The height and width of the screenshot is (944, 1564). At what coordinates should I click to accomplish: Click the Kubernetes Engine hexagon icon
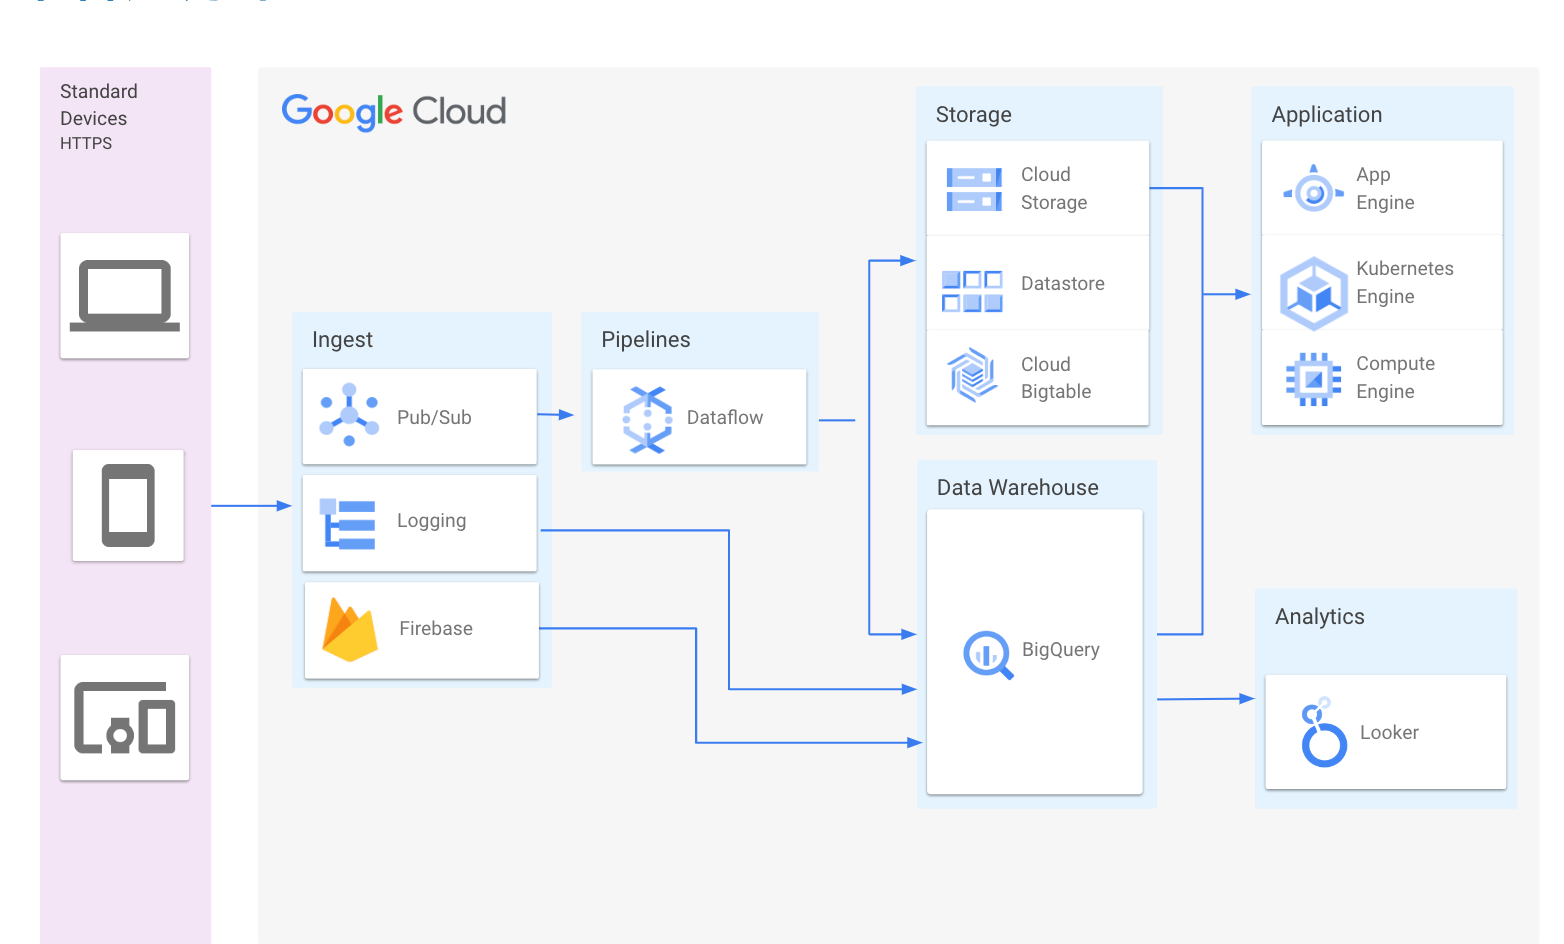pyautogui.click(x=1314, y=294)
